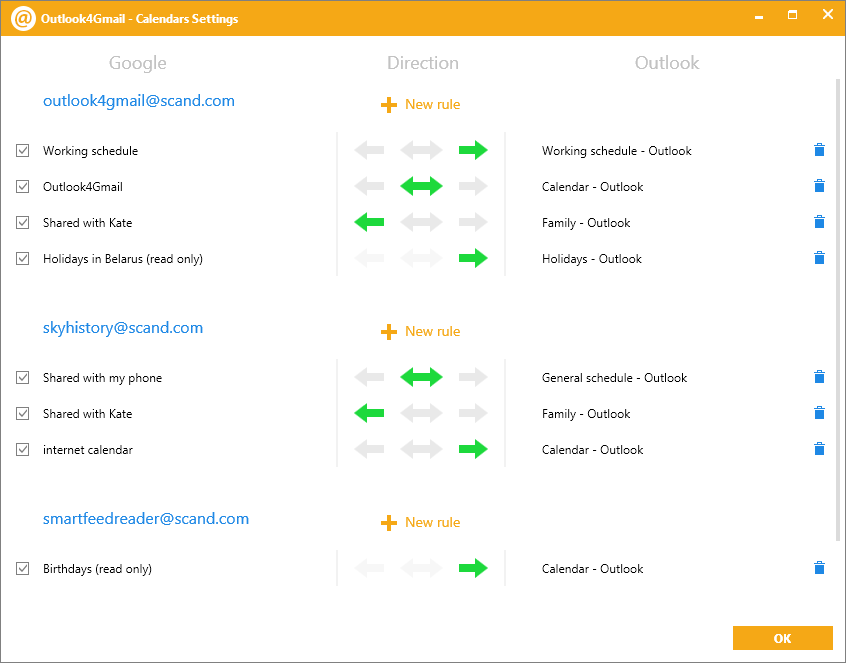Delete Shared with Kate rule under skyhistory account
This screenshot has width=846, height=663.
point(819,413)
